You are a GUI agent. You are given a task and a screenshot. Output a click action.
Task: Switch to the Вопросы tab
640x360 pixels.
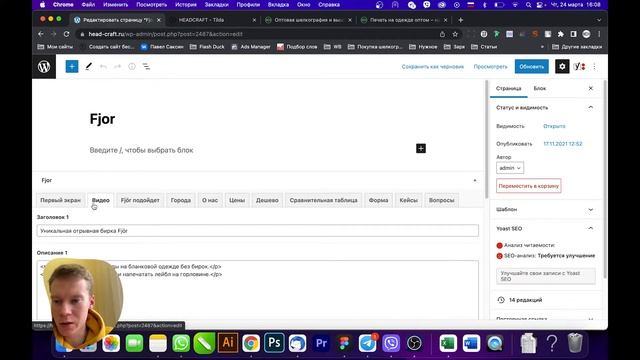click(x=441, y=200)
